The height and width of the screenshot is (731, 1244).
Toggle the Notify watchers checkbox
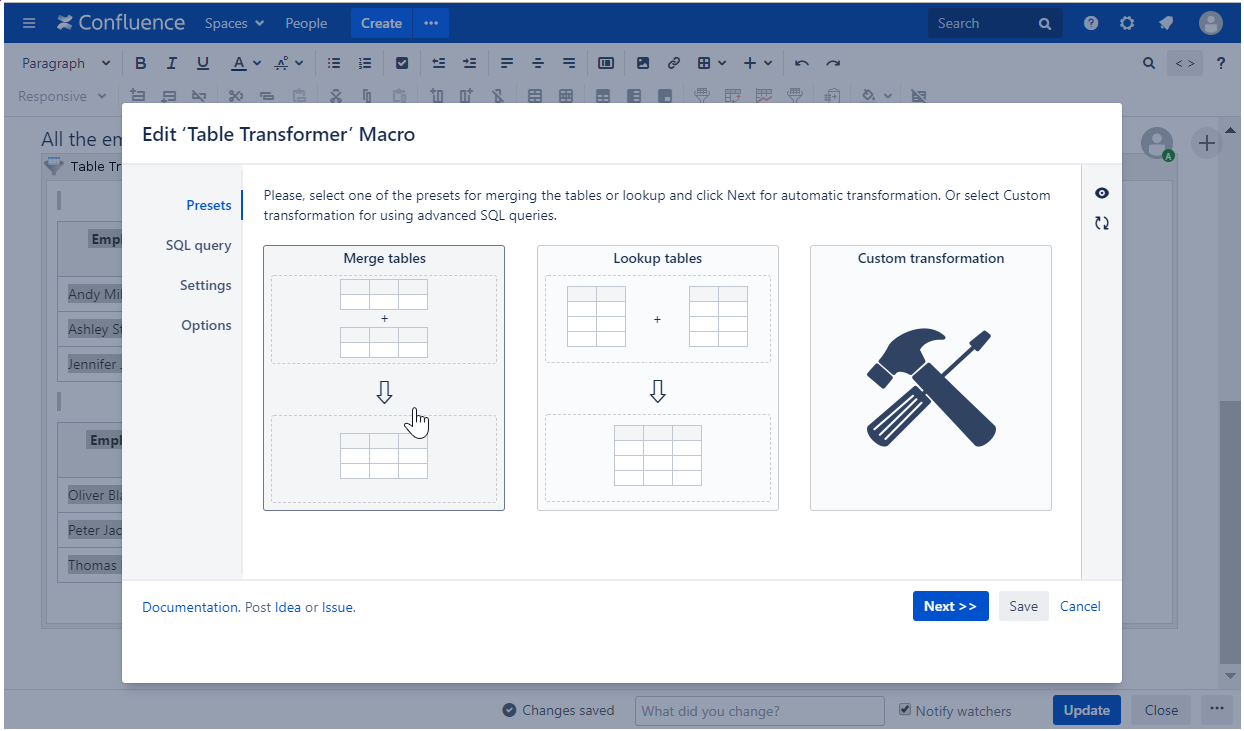[905, 710]
